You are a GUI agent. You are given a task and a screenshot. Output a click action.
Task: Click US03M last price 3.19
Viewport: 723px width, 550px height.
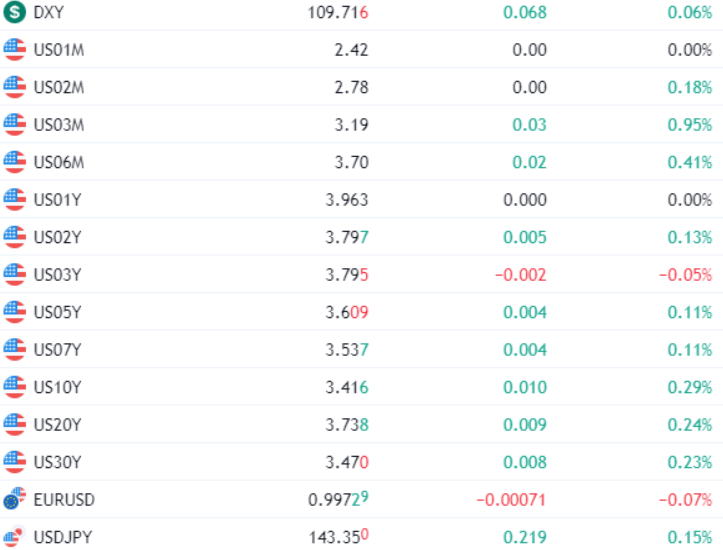[x=351, y=125]
